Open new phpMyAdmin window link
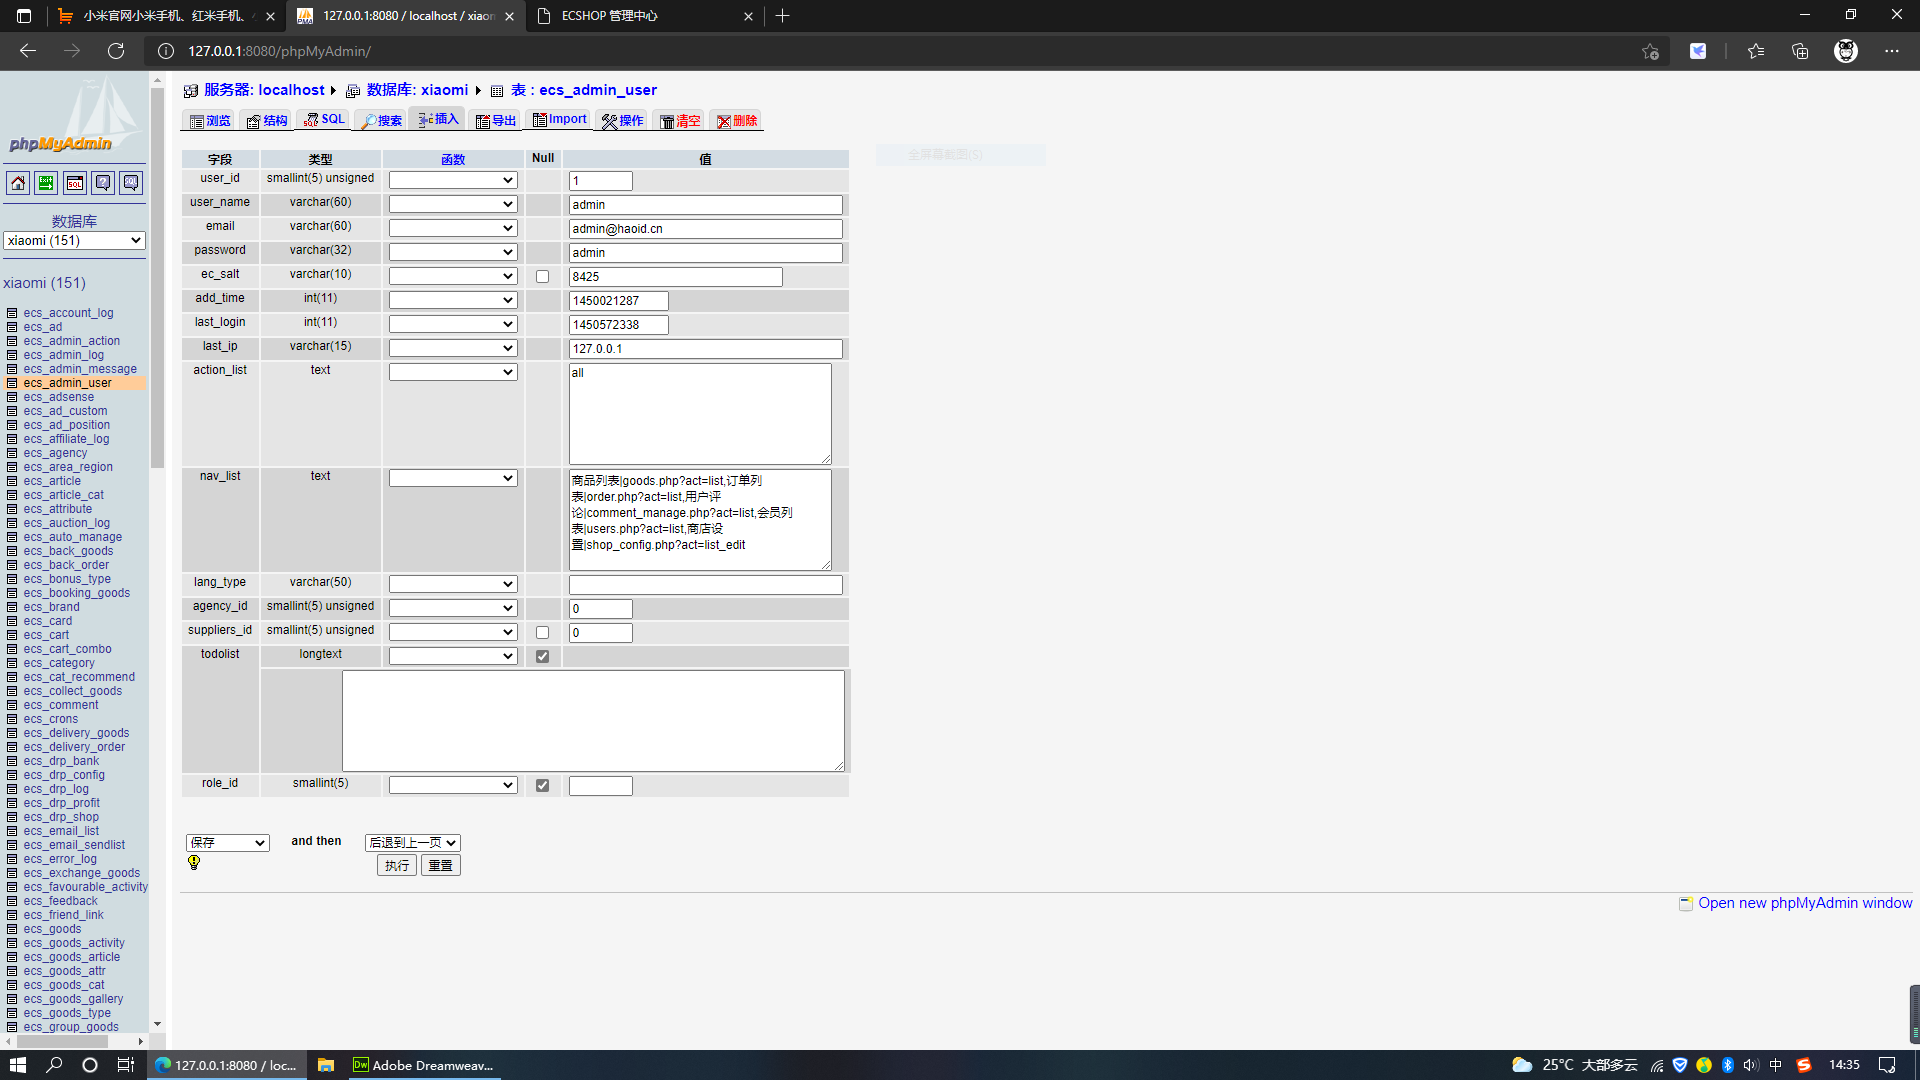 click(x=1804, y=903)
